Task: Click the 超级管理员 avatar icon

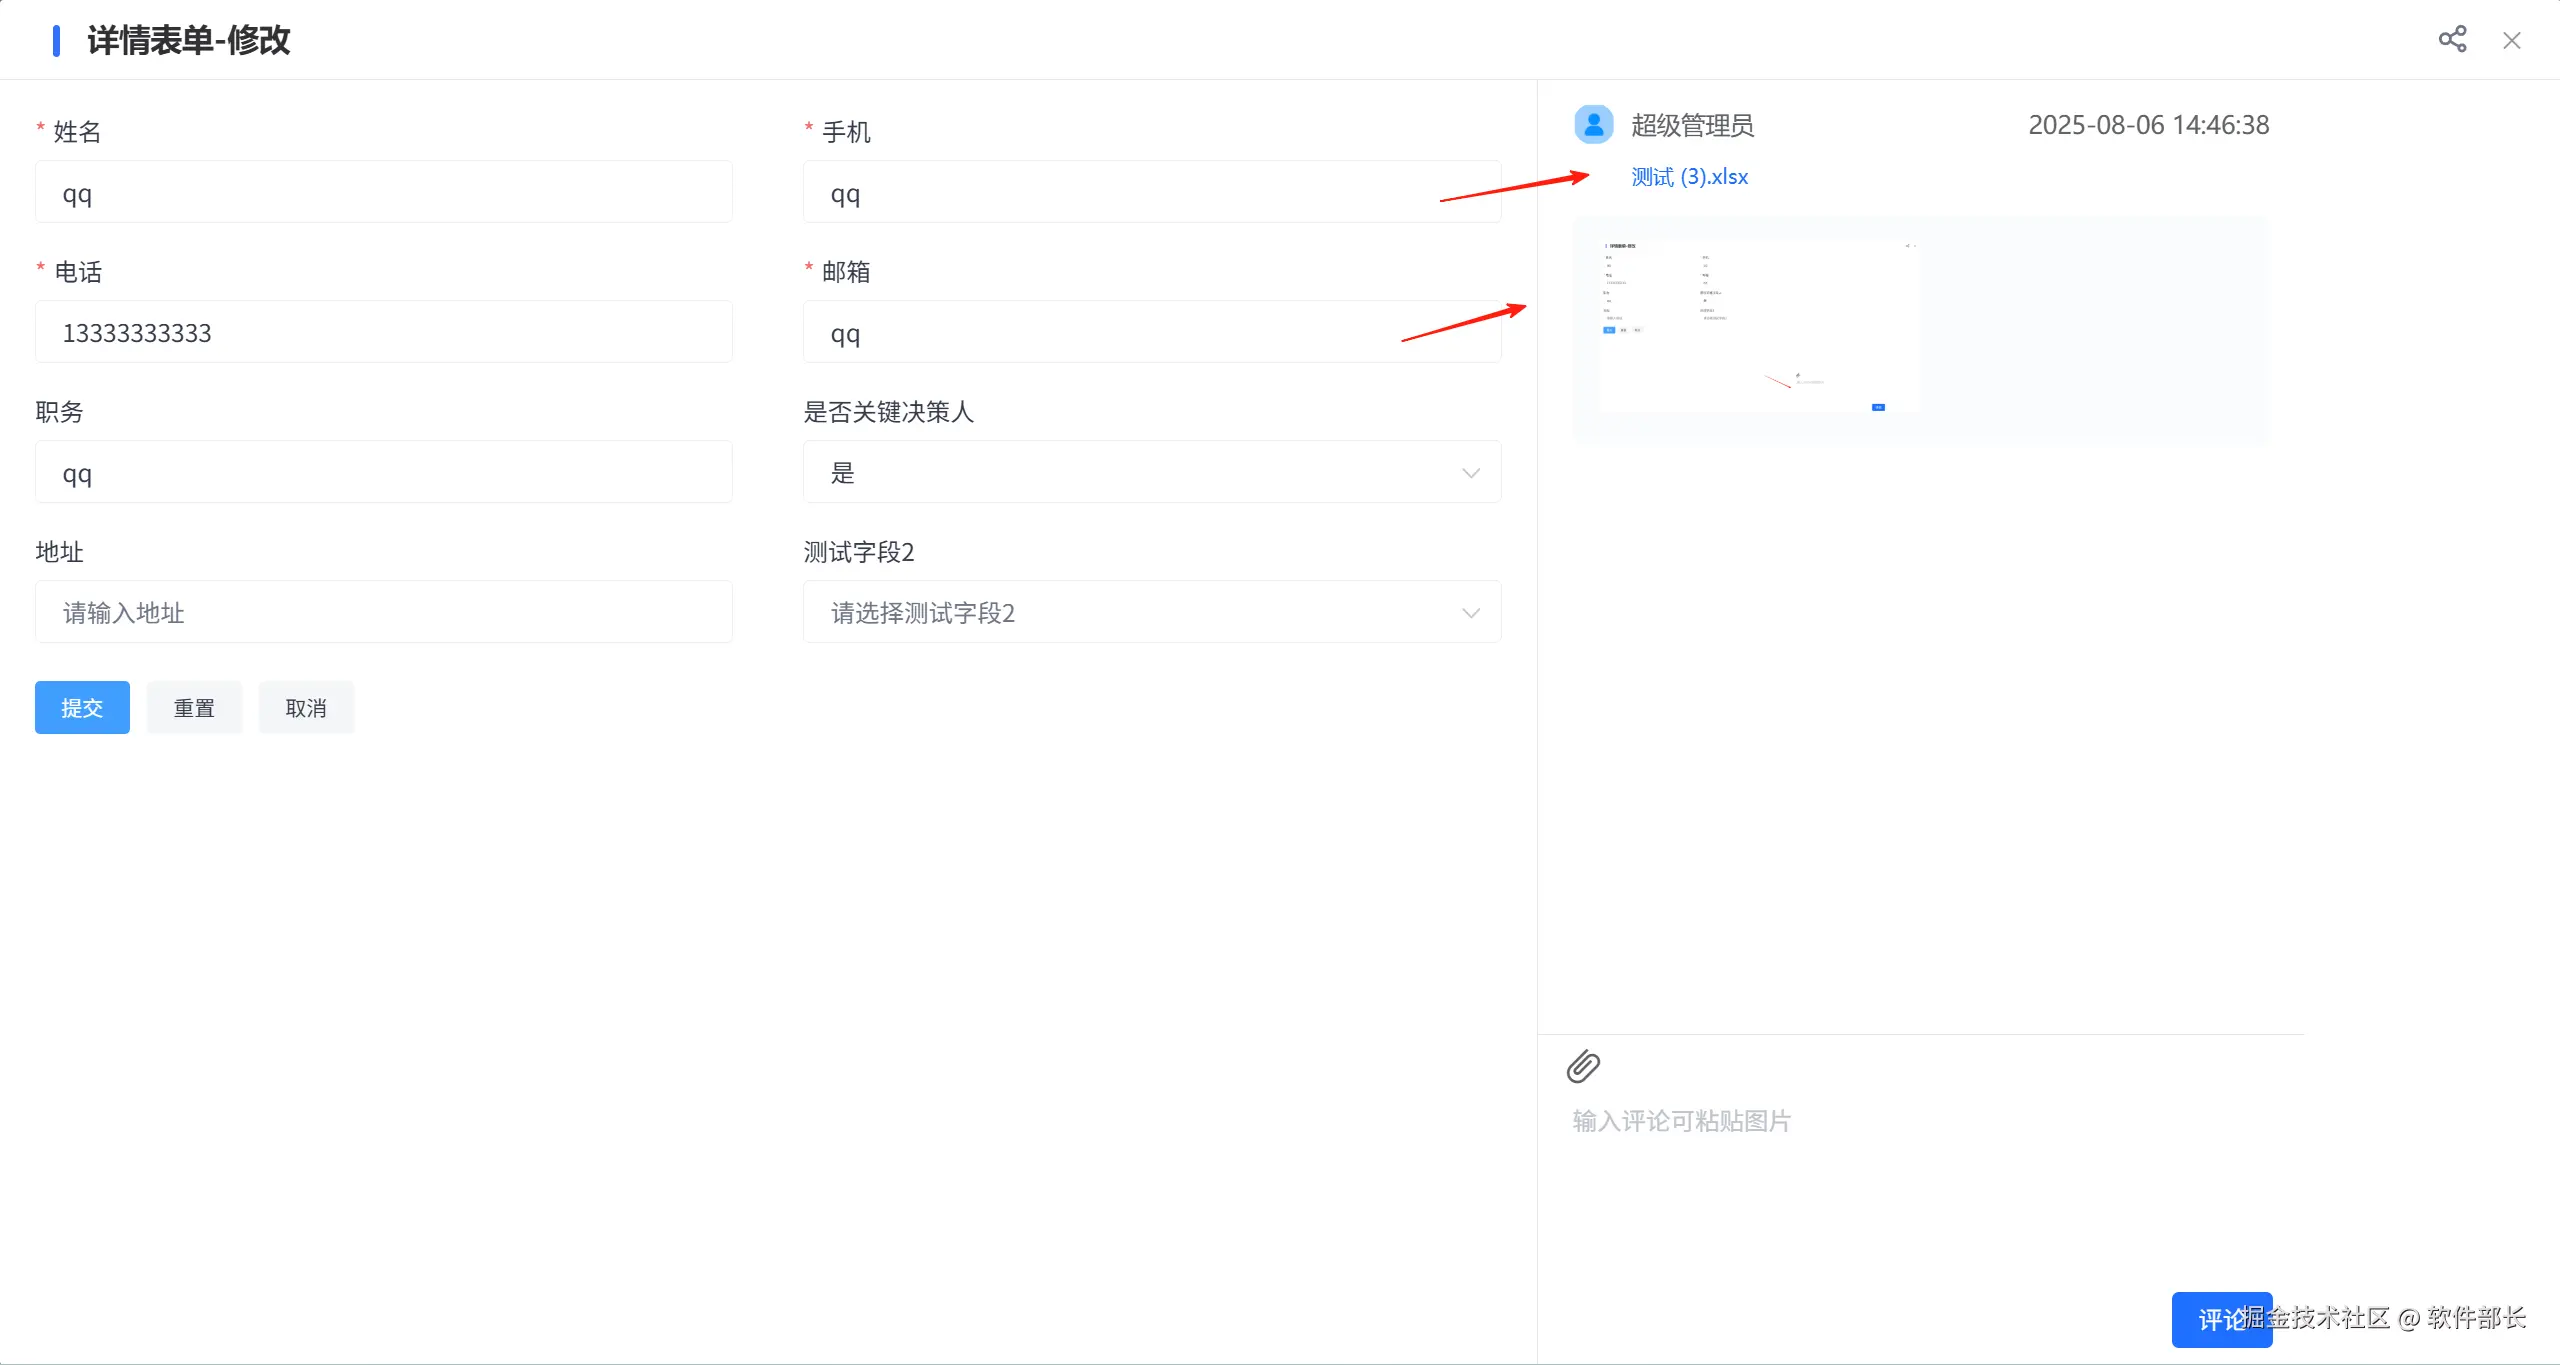Action: pos(1593,125)
